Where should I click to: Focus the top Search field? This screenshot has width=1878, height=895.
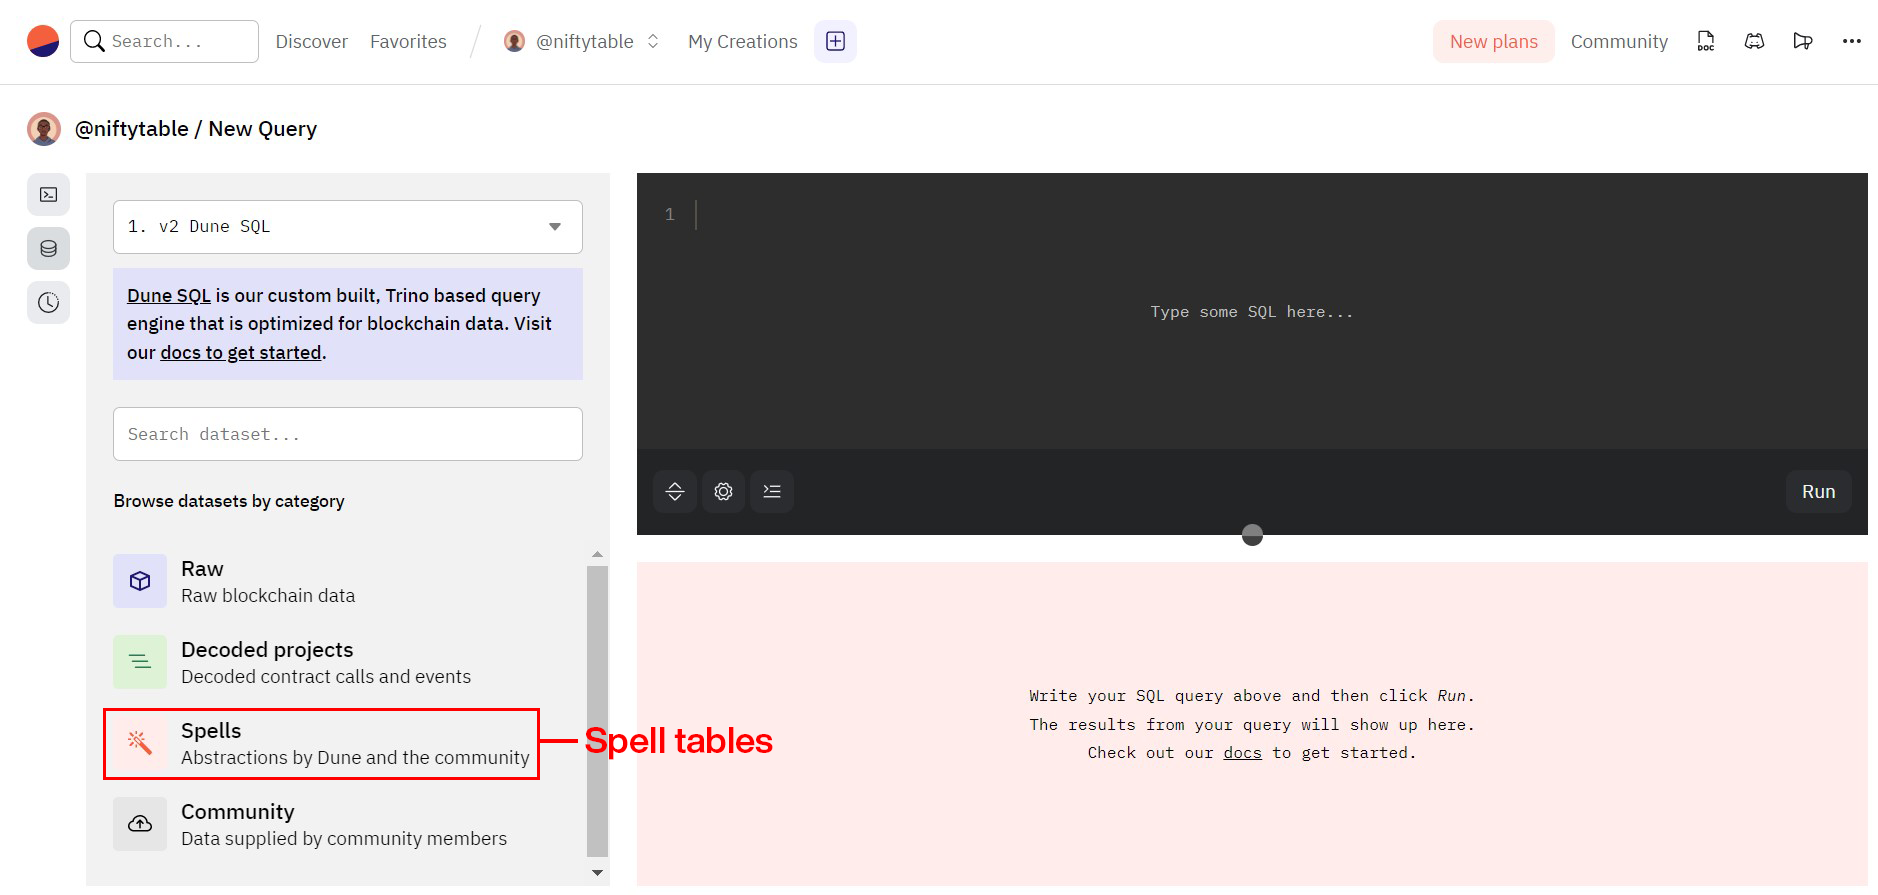coord(164,41)
